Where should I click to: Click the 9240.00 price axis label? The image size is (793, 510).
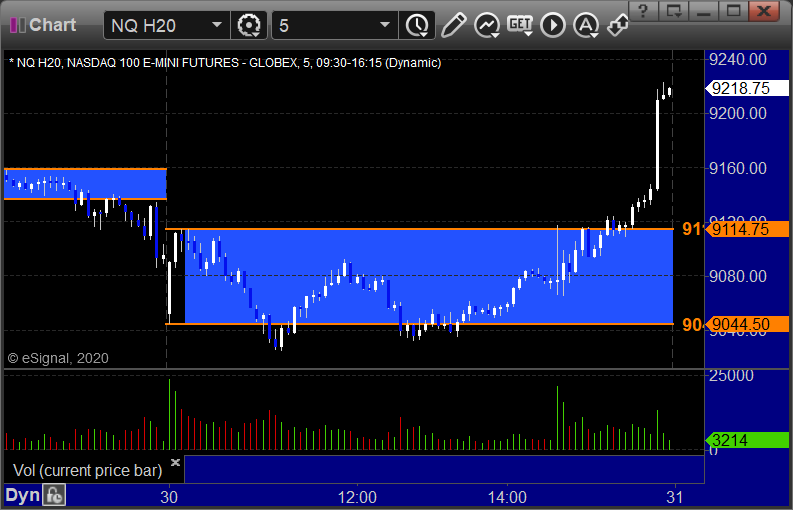pos(738,60)
